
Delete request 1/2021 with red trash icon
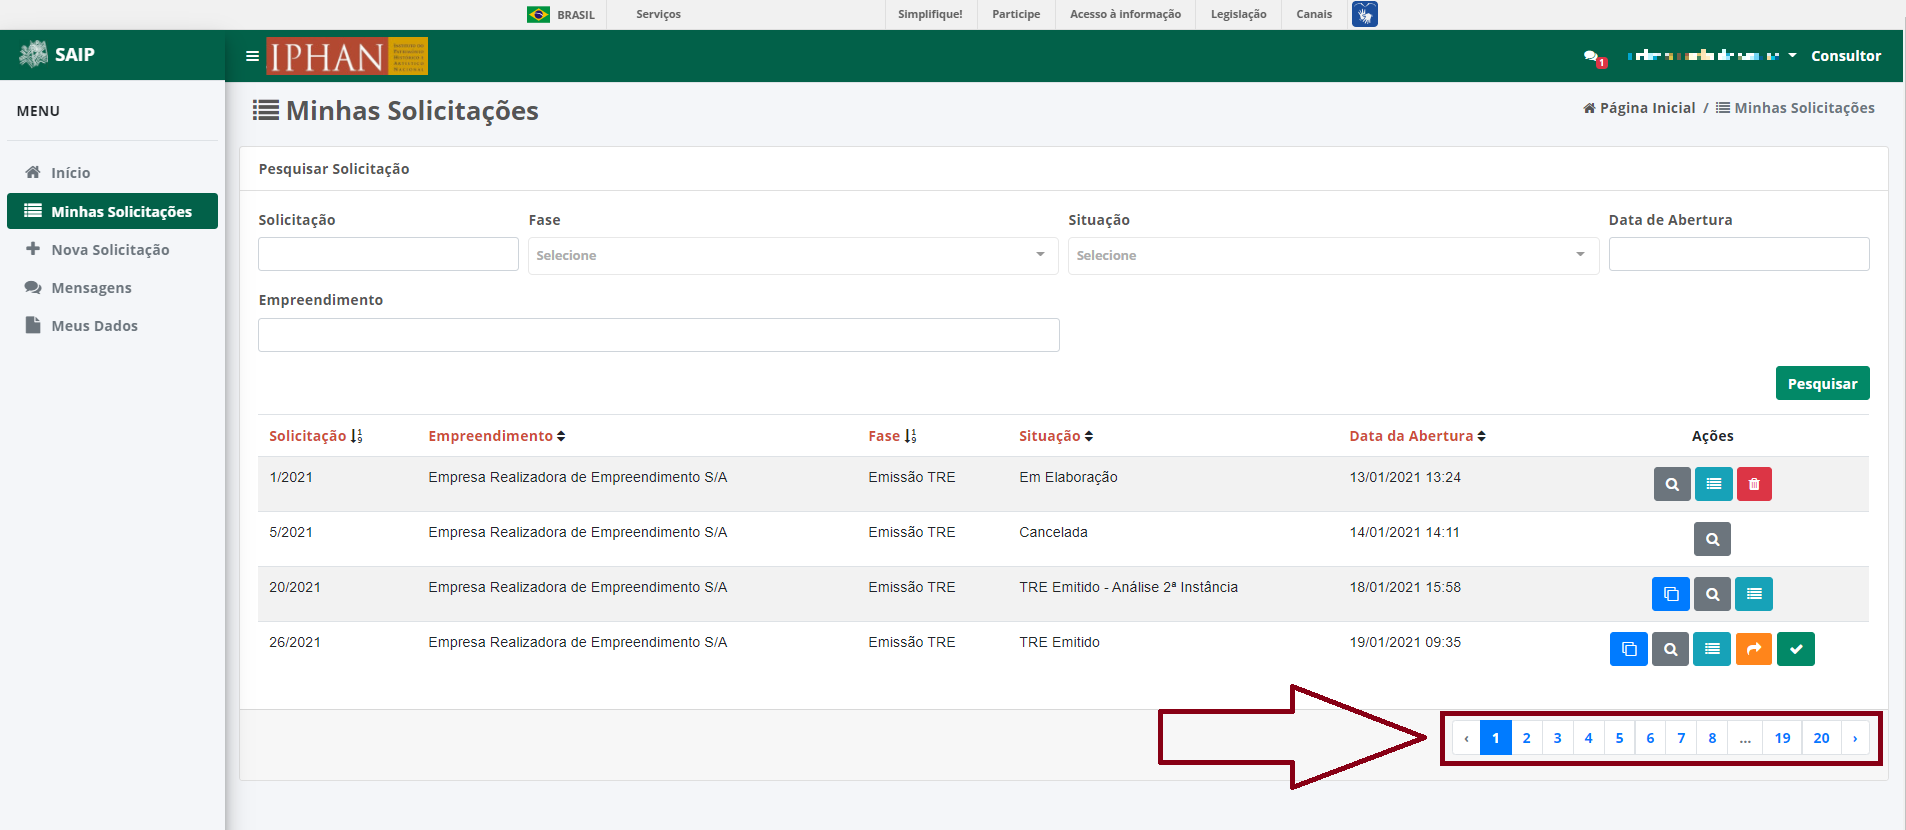pyautogui.click(x=1754, y=484)
